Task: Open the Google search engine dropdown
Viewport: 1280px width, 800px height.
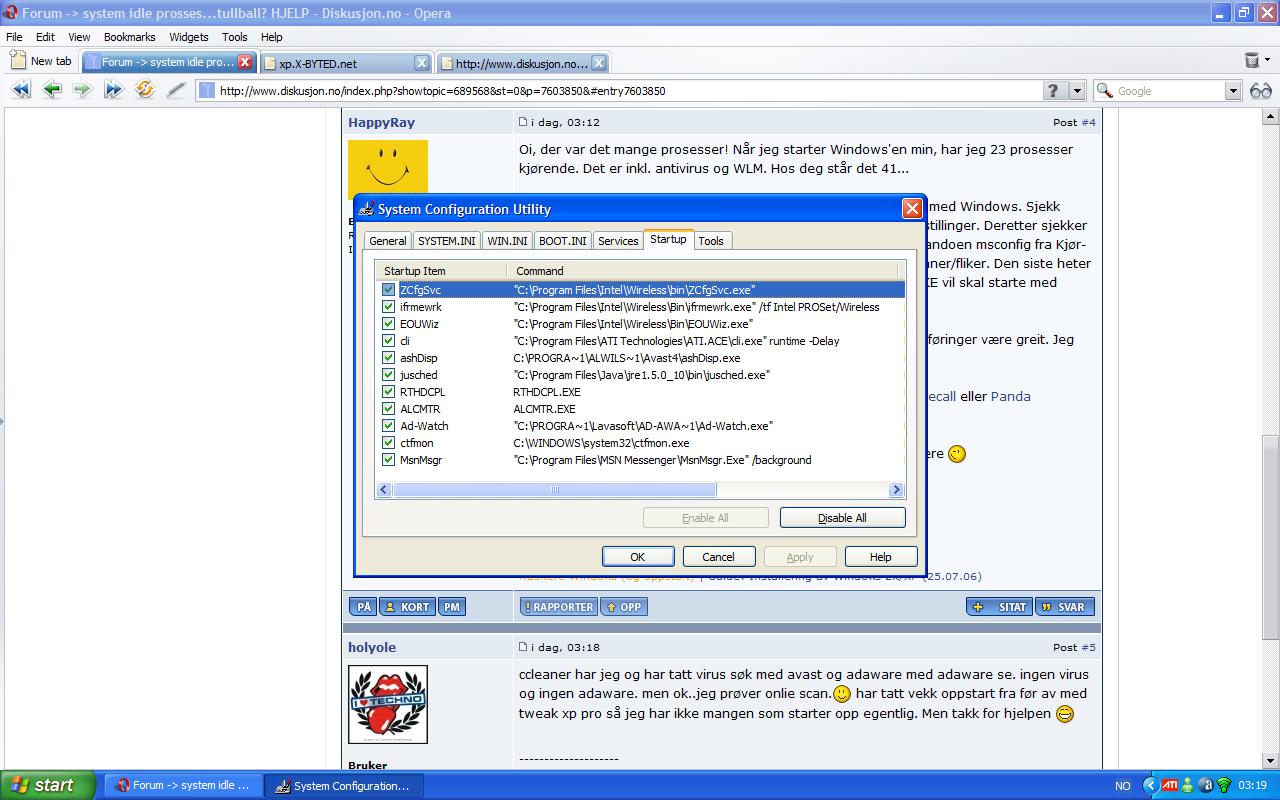Action: pyautogui.click(x=1233, y=90)
